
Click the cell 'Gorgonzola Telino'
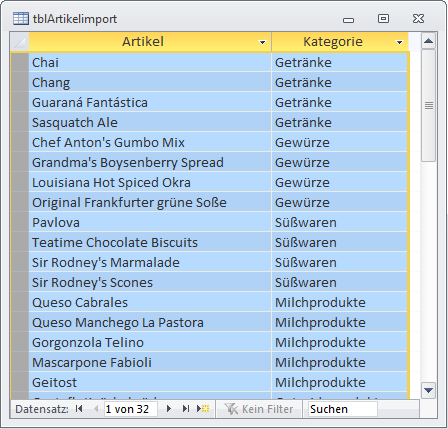click(x=150, y=342)
